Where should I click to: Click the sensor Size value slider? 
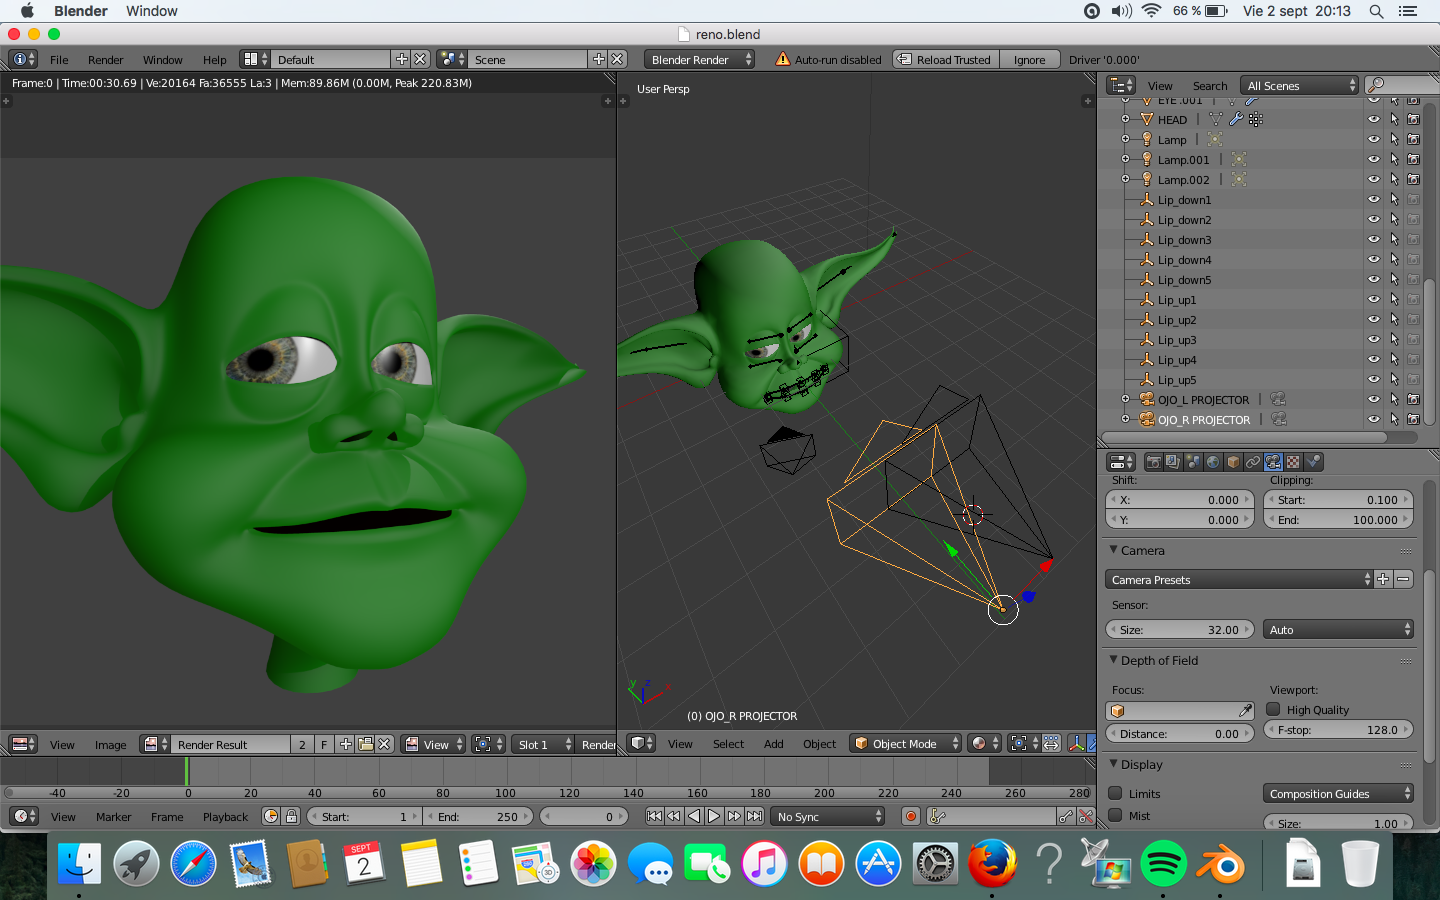point(1180,629)
